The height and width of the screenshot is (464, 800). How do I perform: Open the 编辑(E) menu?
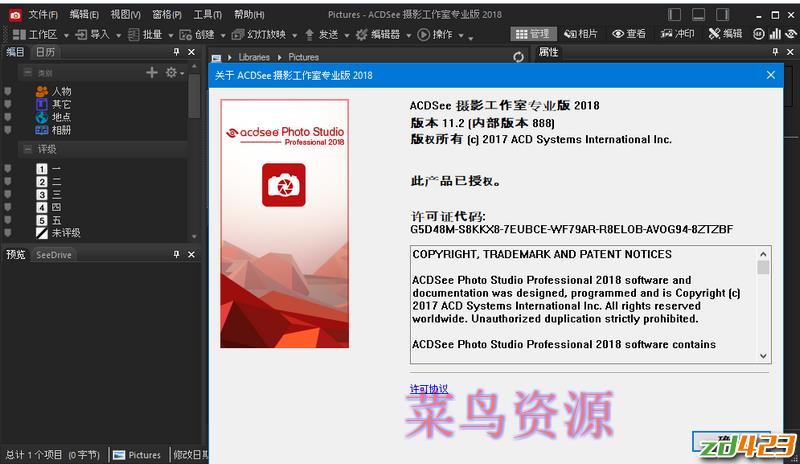click(84, 15)
